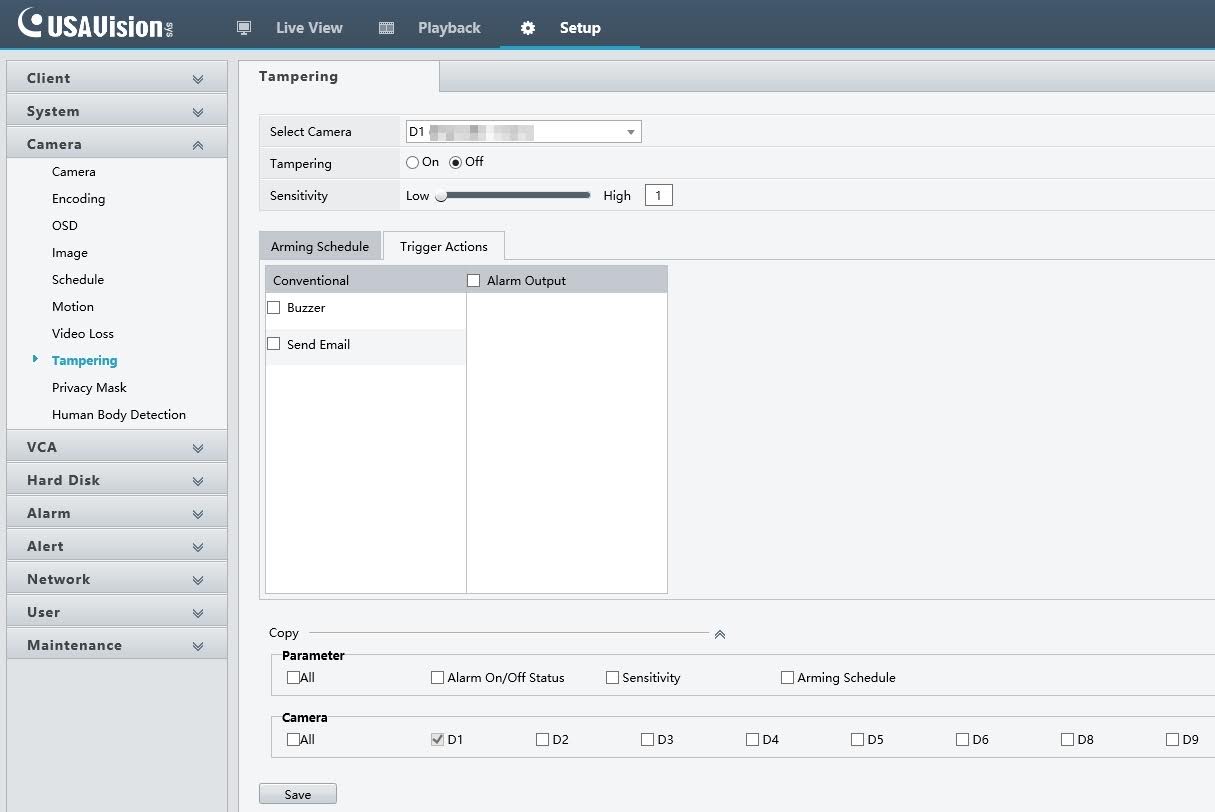Check the D3 camera checkbox

pyautogui.click(x=647, y=740)
